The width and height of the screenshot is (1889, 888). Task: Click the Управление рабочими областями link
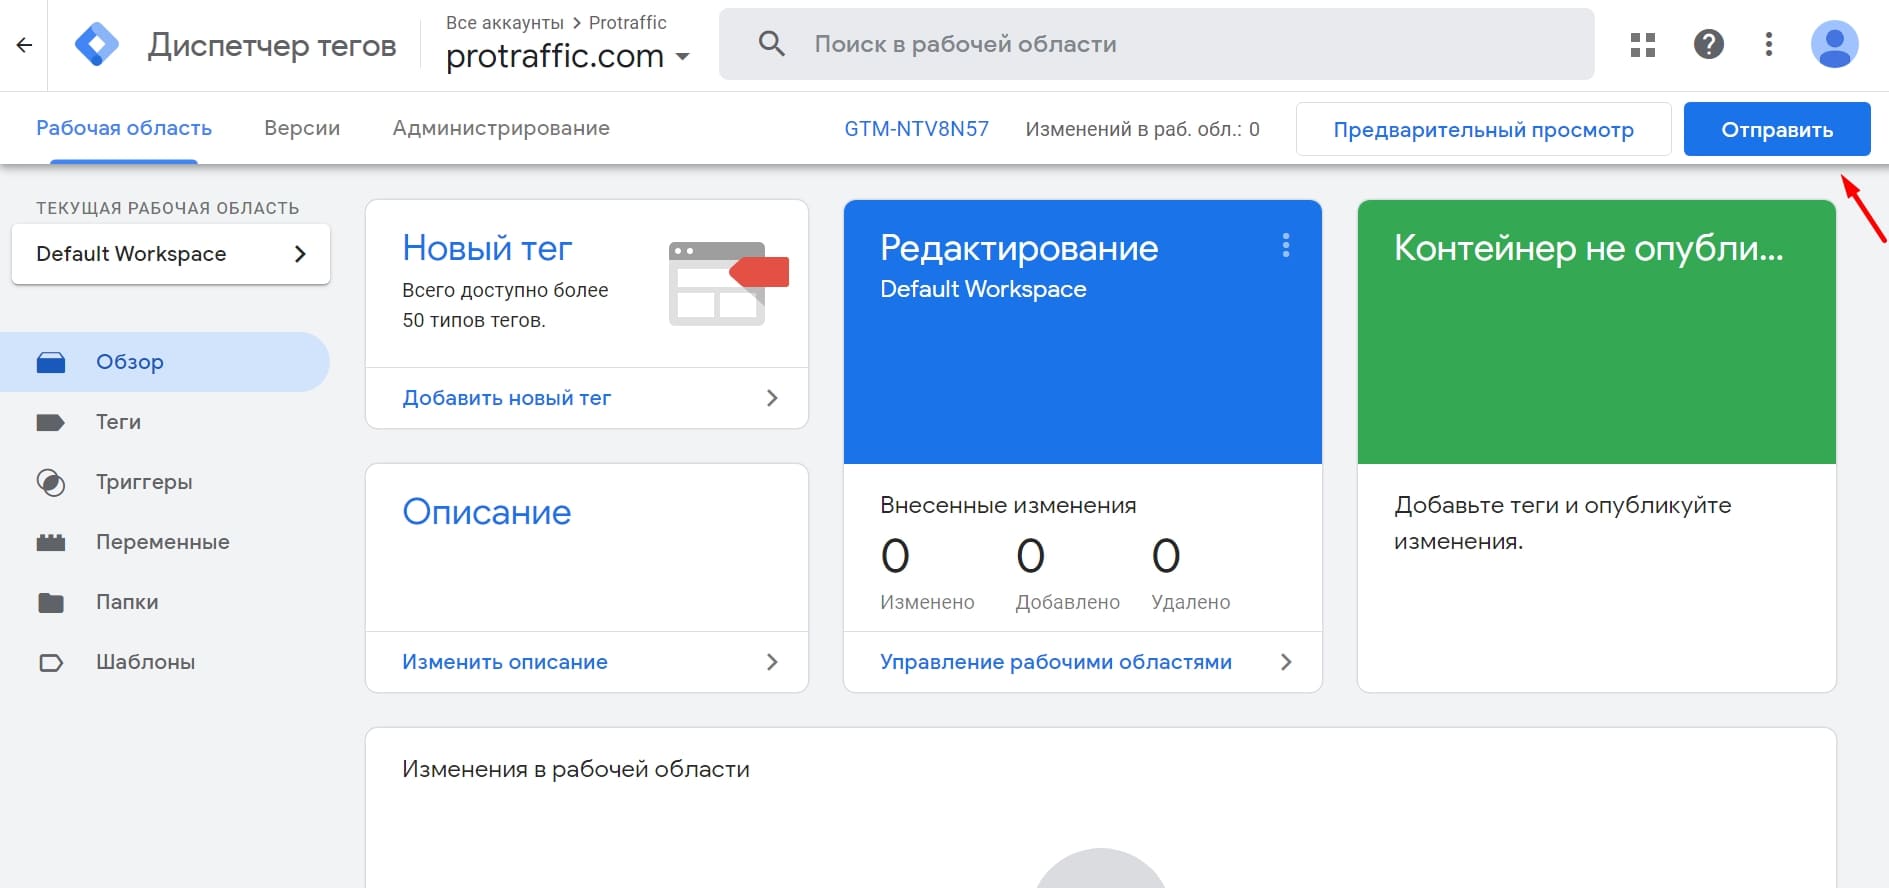pyautogui.click(x=1056, y=662)
